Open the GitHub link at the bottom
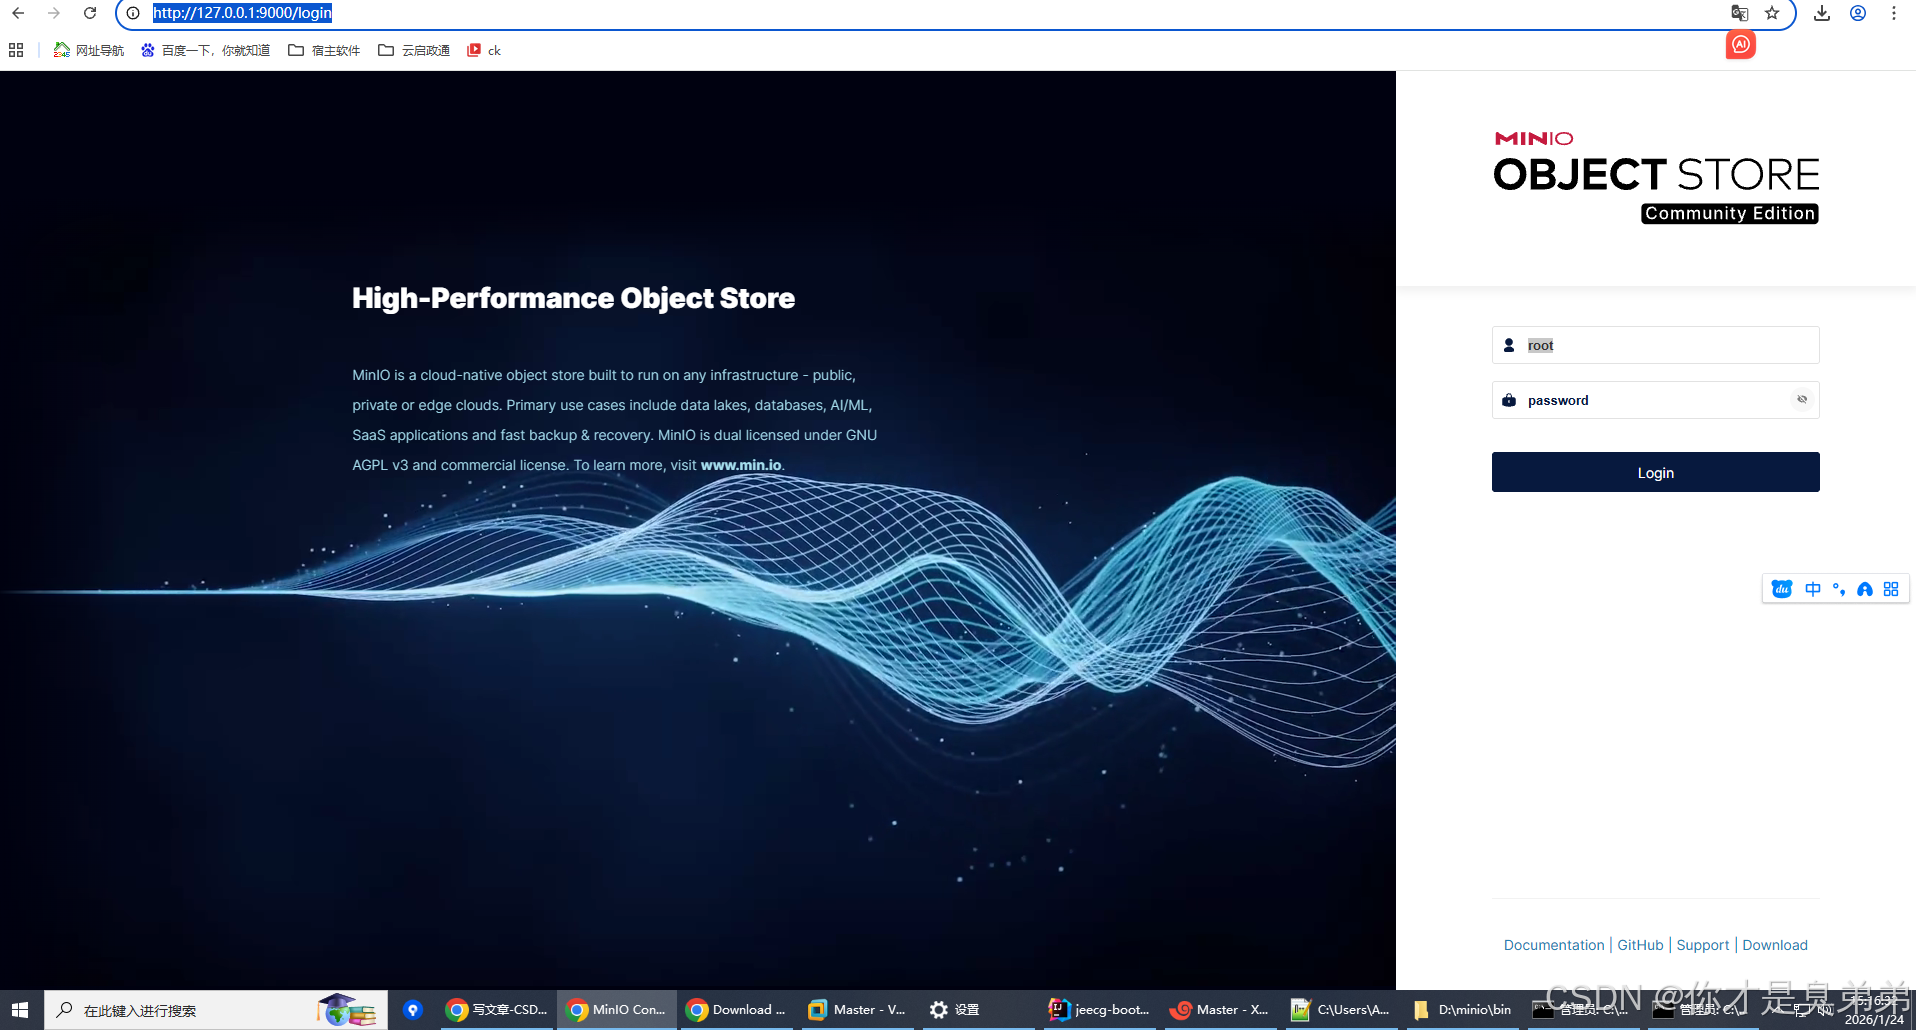 [x=1640, y=945]
